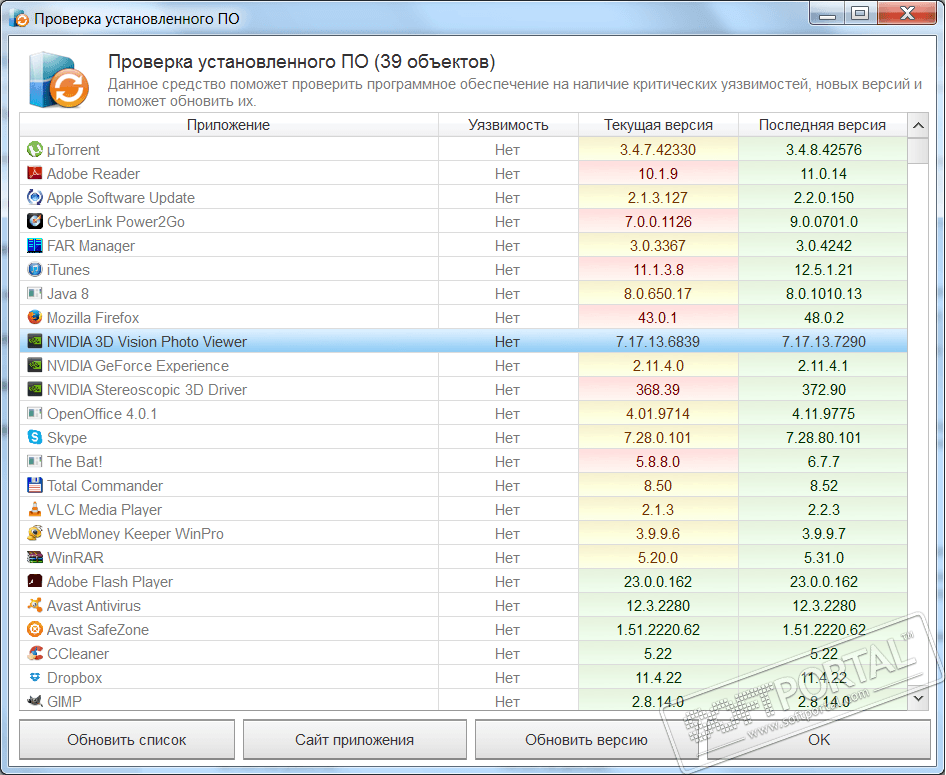This screenshot has height=775, width=946.
Task: Select the Adobe Reader row name
Action: tap(93, 174)
